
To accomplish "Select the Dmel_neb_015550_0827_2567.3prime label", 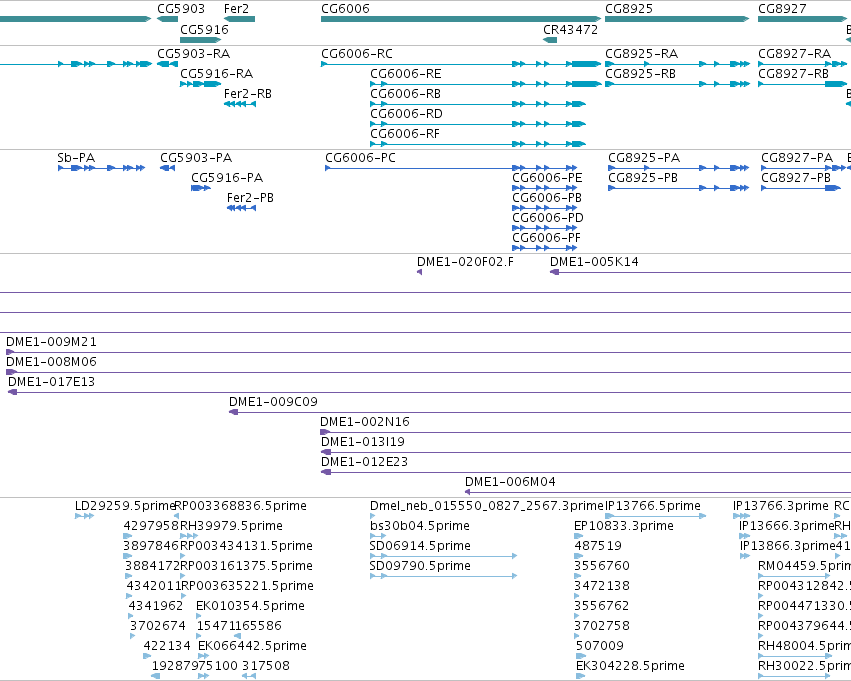I will click(487, 506).
